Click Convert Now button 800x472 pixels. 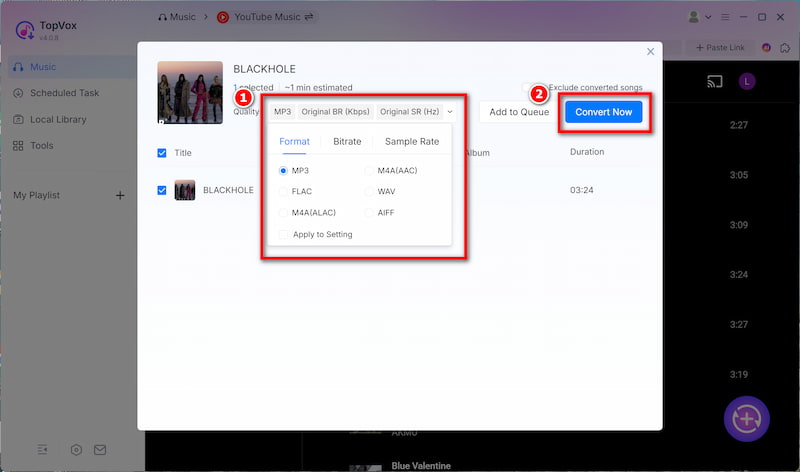[604, 112]
